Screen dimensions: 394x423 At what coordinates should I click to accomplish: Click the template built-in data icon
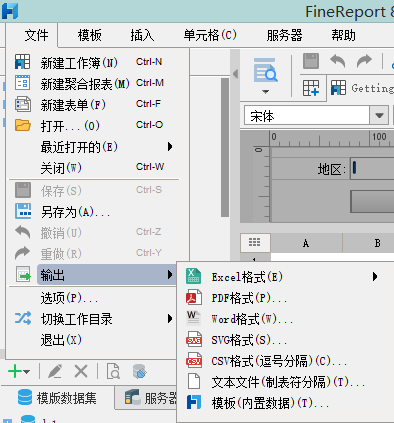coord(194,402)
